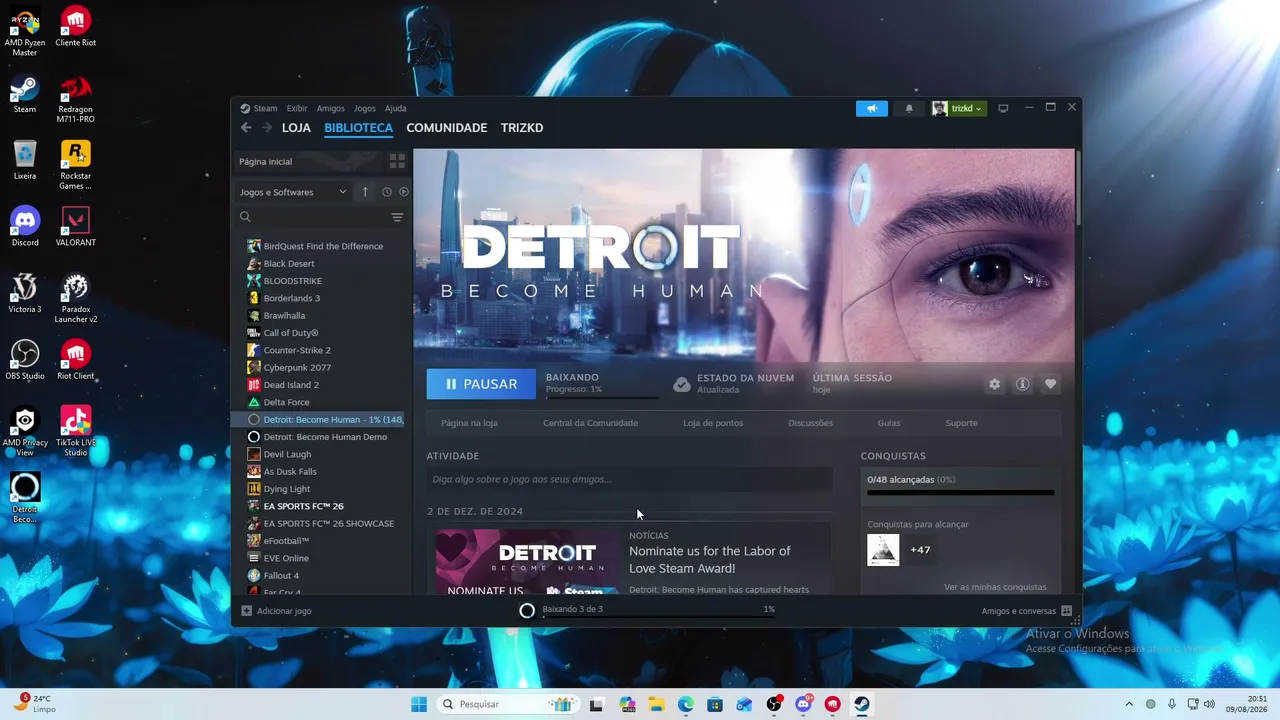Pause the Detroit download with PAUSAR

[x=481, y=384]
